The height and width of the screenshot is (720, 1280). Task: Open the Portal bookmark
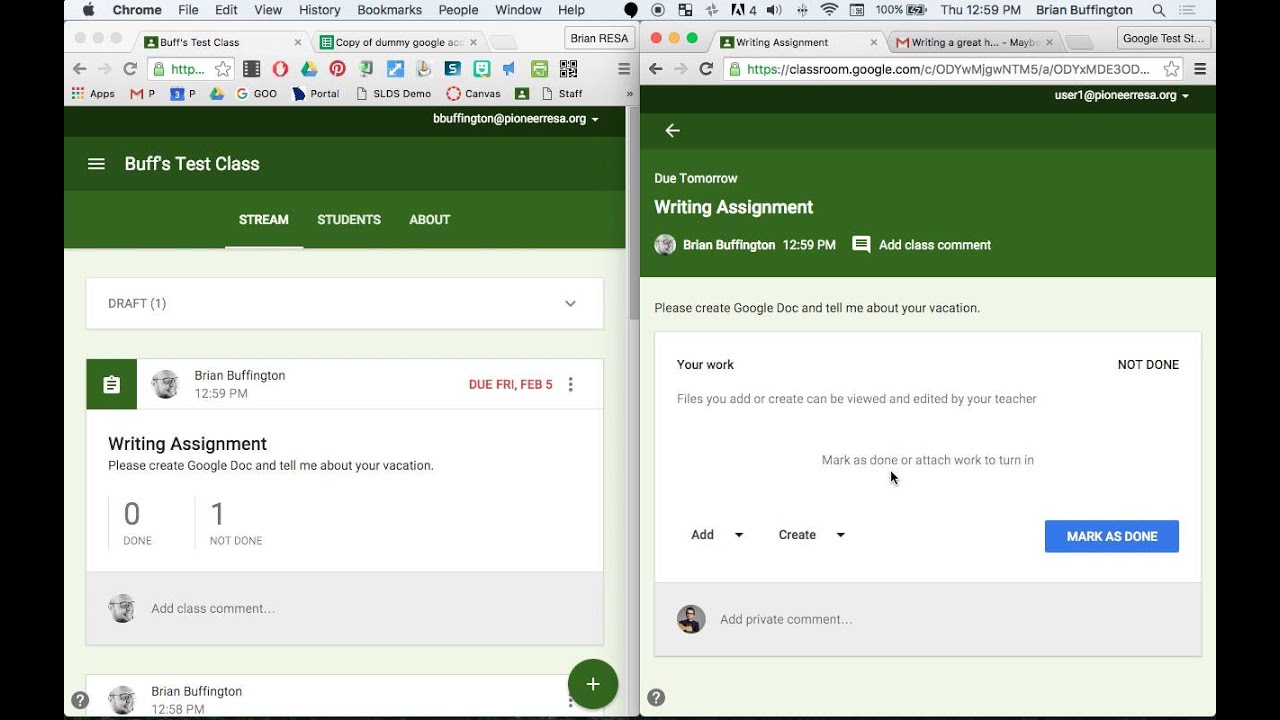coord(316,94)
